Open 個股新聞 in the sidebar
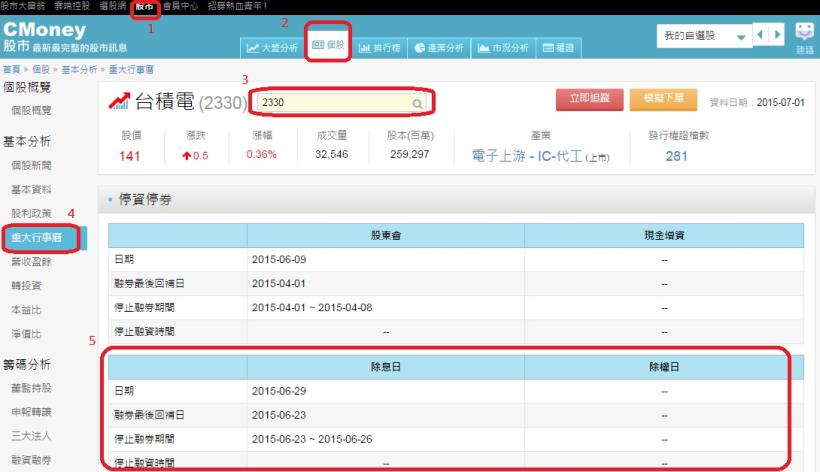 (31, 165)
